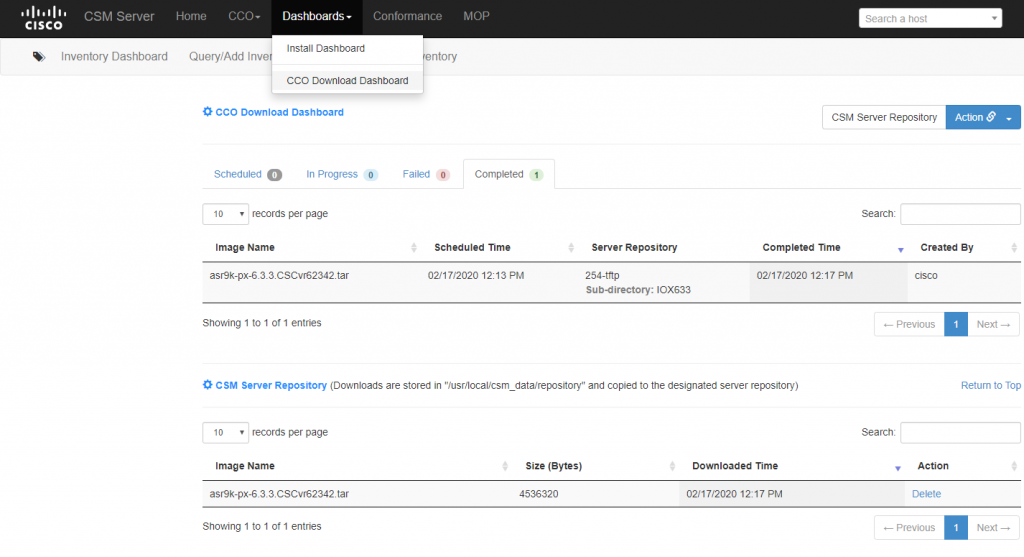Switch to the In Progress tab
Screen dimensions: 1024x557
click(x=341, y=174)
